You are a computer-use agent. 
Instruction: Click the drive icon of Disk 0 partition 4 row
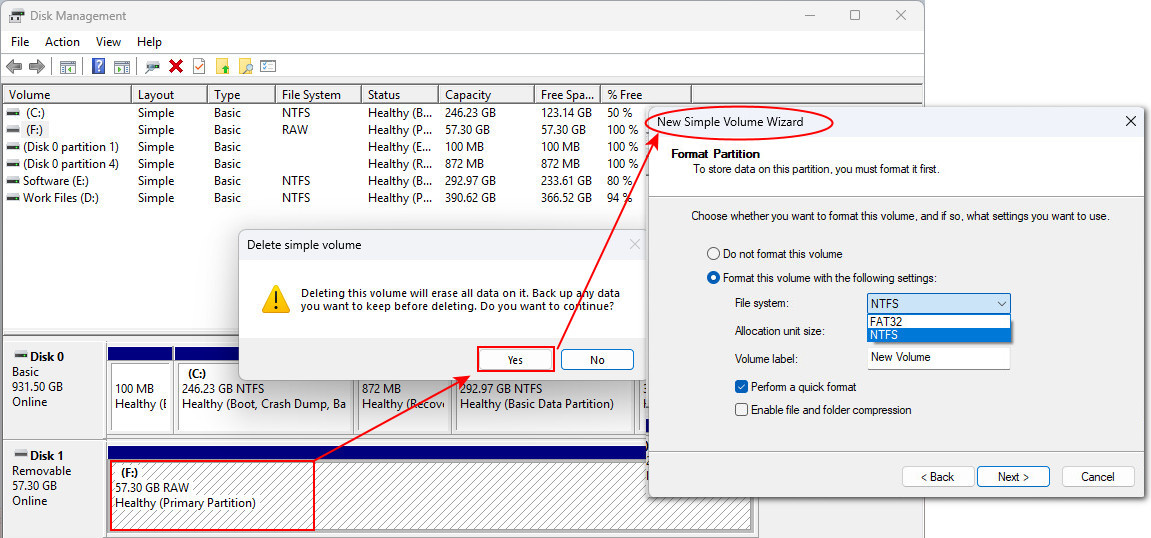pos(14,164)
